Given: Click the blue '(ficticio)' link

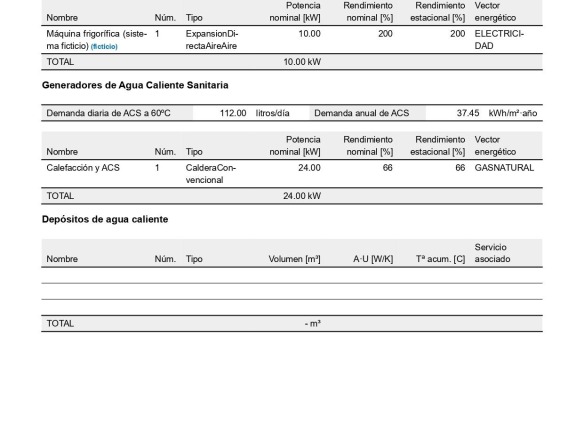Looking at the screenshot, I should pos(104,47).
